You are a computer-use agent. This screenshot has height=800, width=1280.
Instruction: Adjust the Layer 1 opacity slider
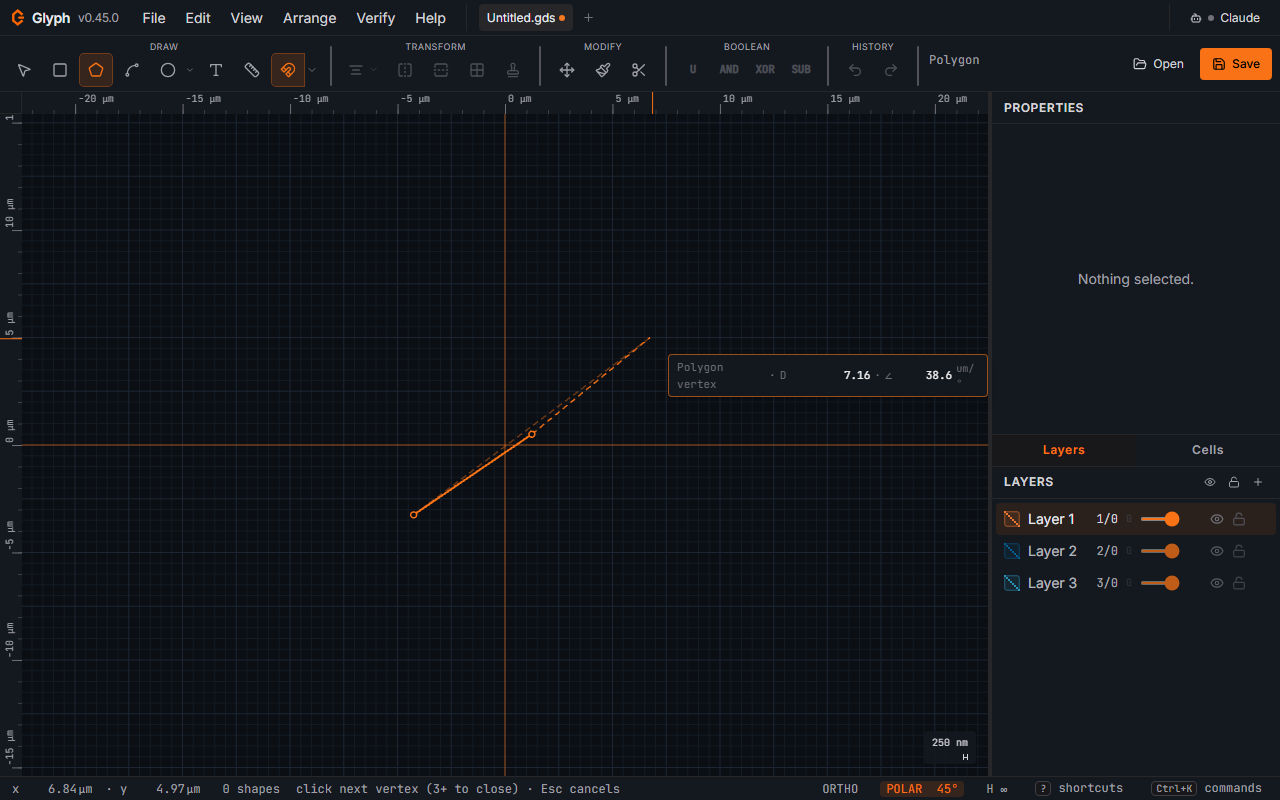(1160, 519)
